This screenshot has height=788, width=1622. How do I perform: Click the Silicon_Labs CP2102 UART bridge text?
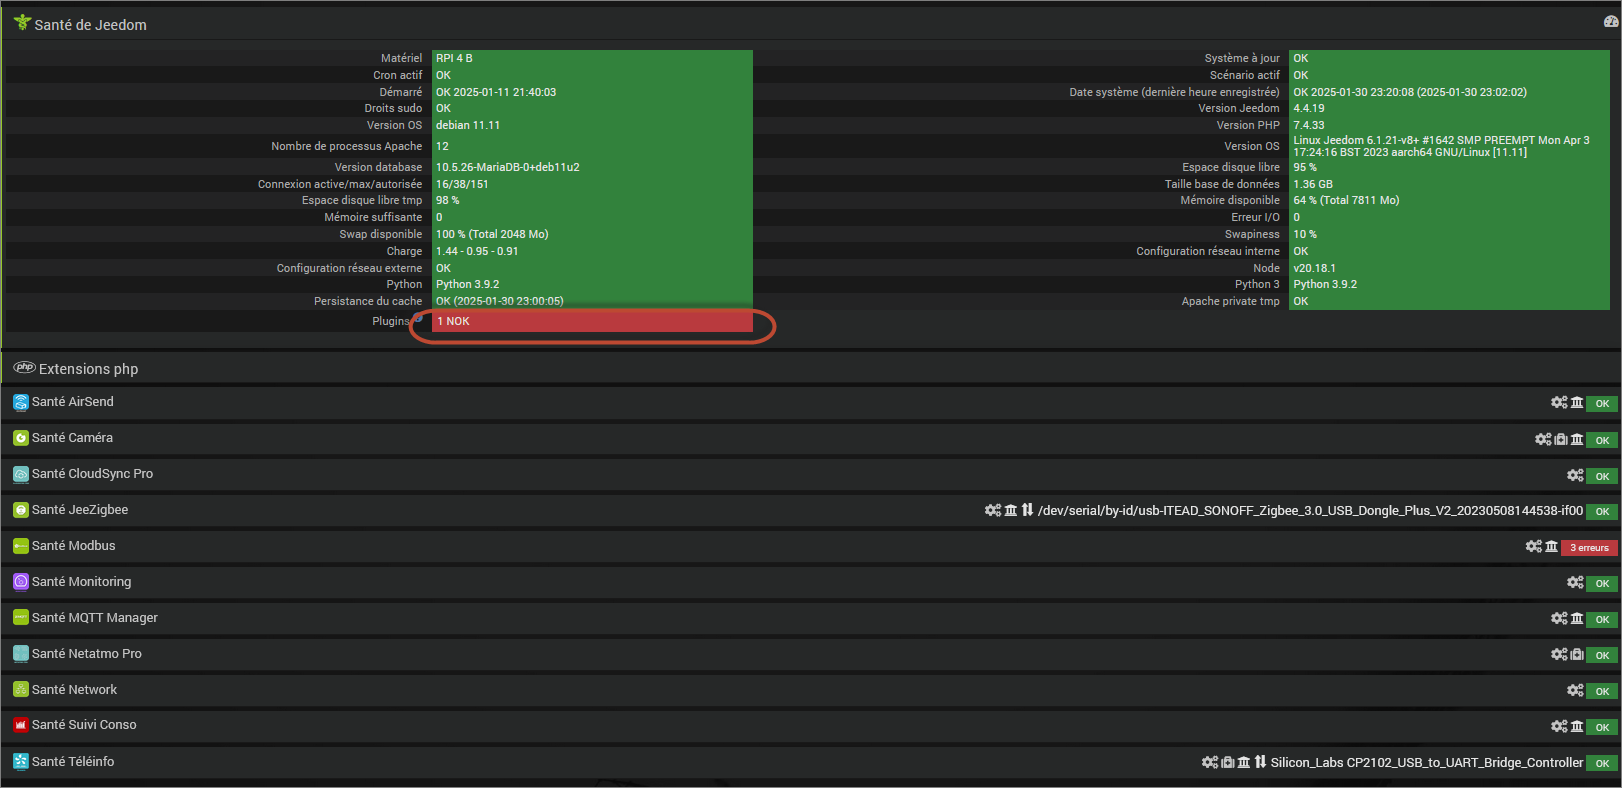tap(1427, 762)
